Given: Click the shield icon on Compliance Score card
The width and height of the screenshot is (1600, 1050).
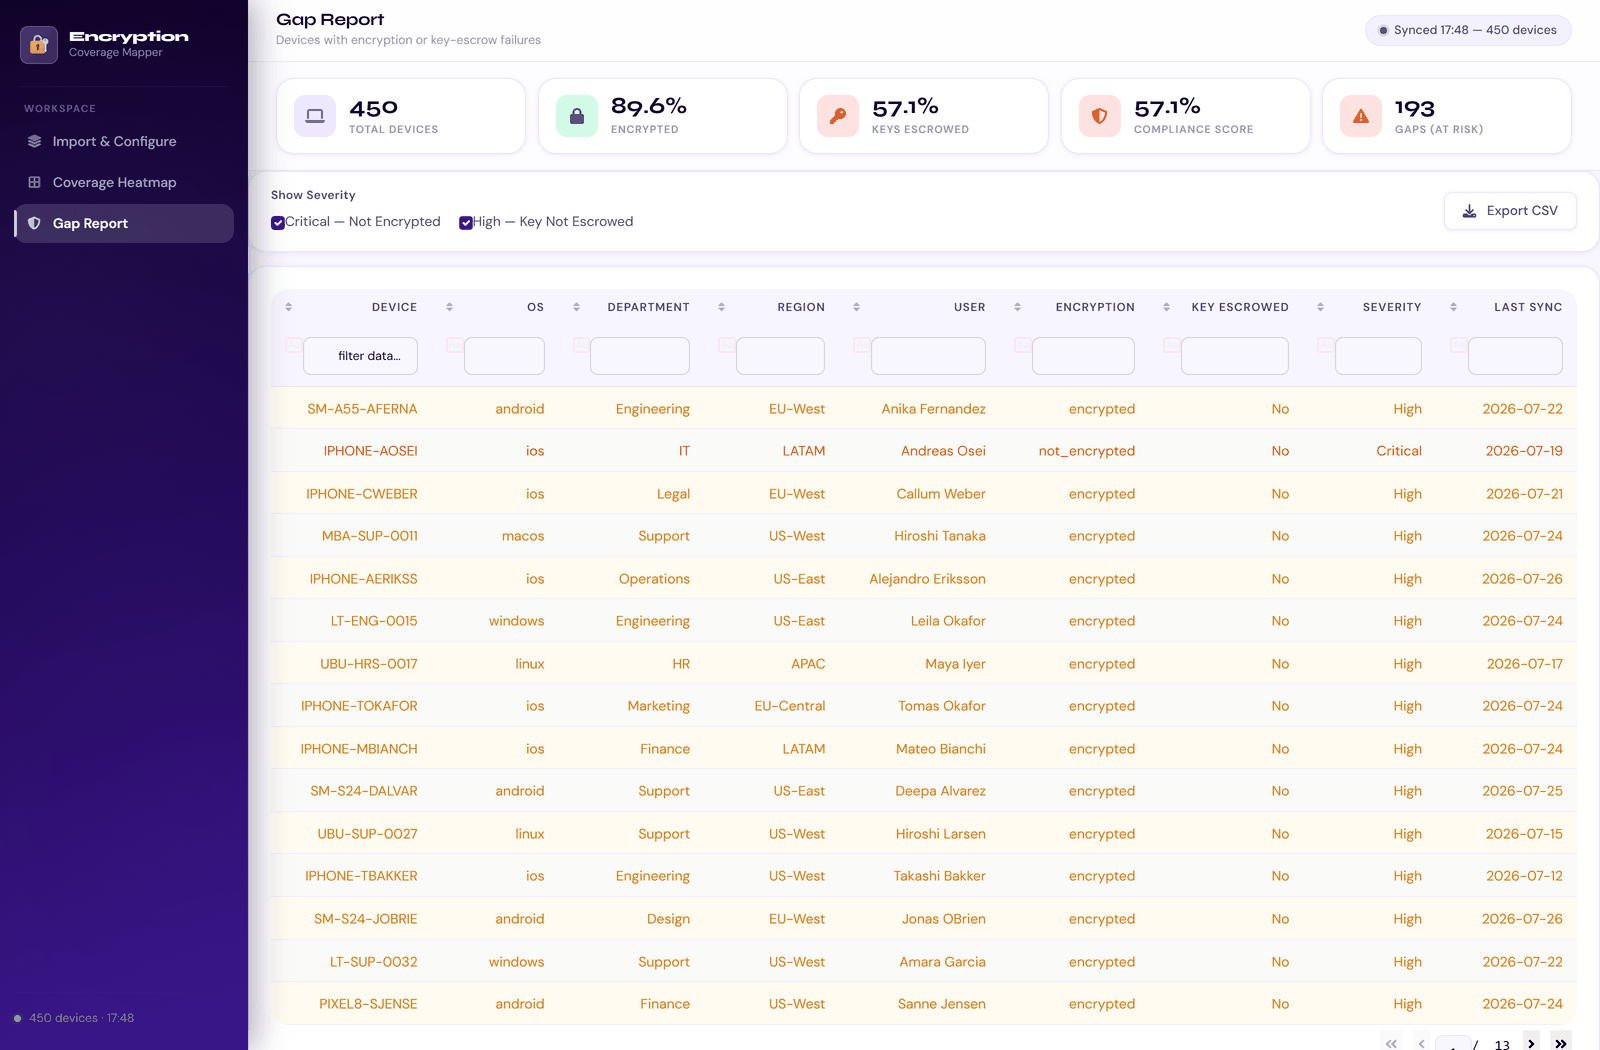Looking at the screenshot, I should tap(1100, 116).
